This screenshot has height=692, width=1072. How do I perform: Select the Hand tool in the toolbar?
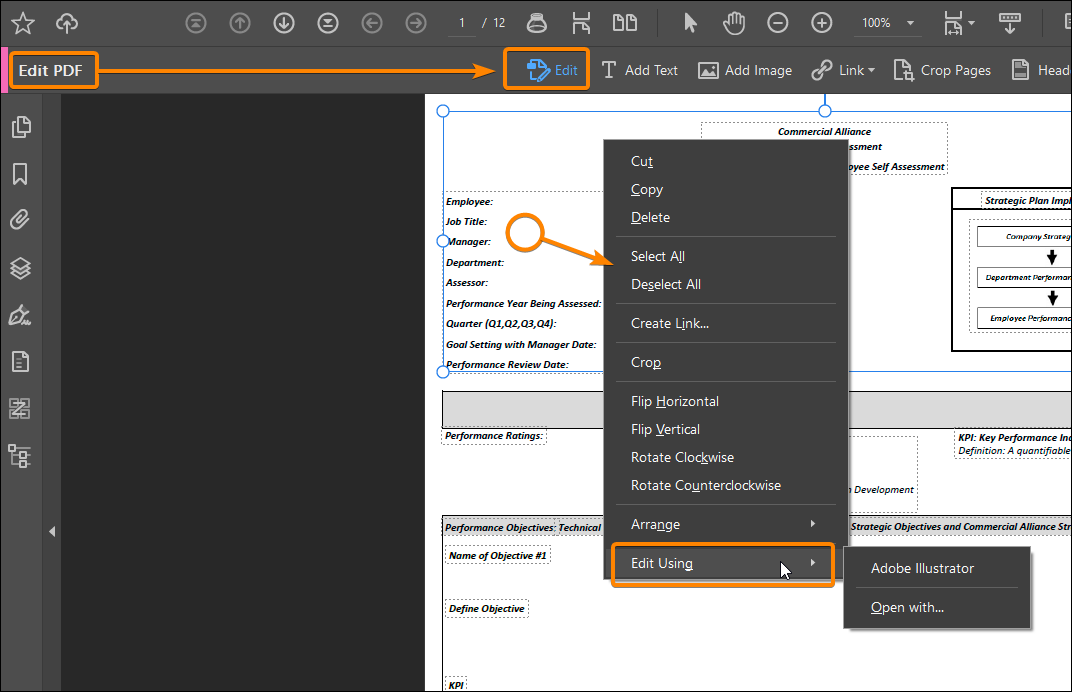(x=733, y=22)
